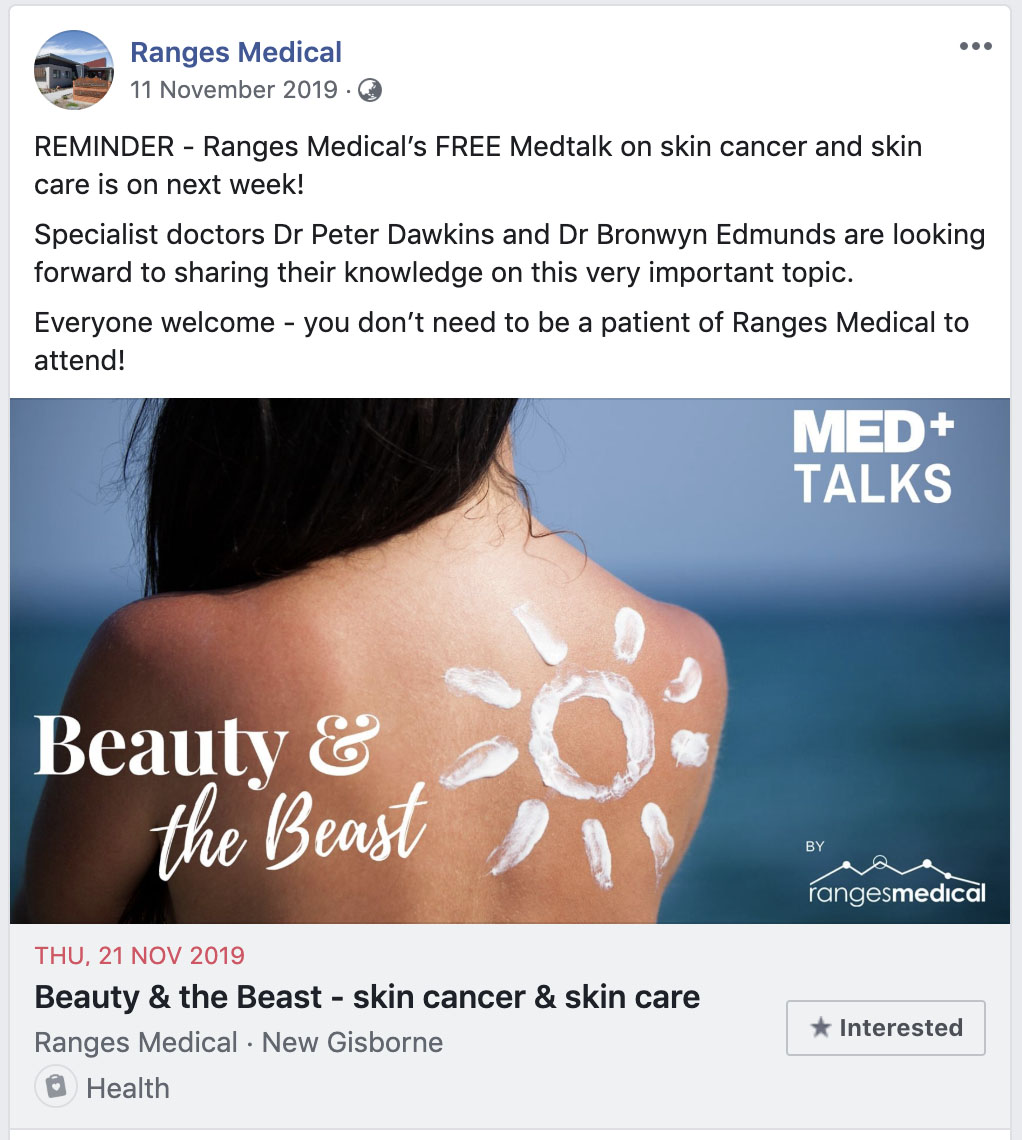Open the Beauty & the Beast event title
The height and width of the screenshot is (1140, 1022).
coord(367,997)
